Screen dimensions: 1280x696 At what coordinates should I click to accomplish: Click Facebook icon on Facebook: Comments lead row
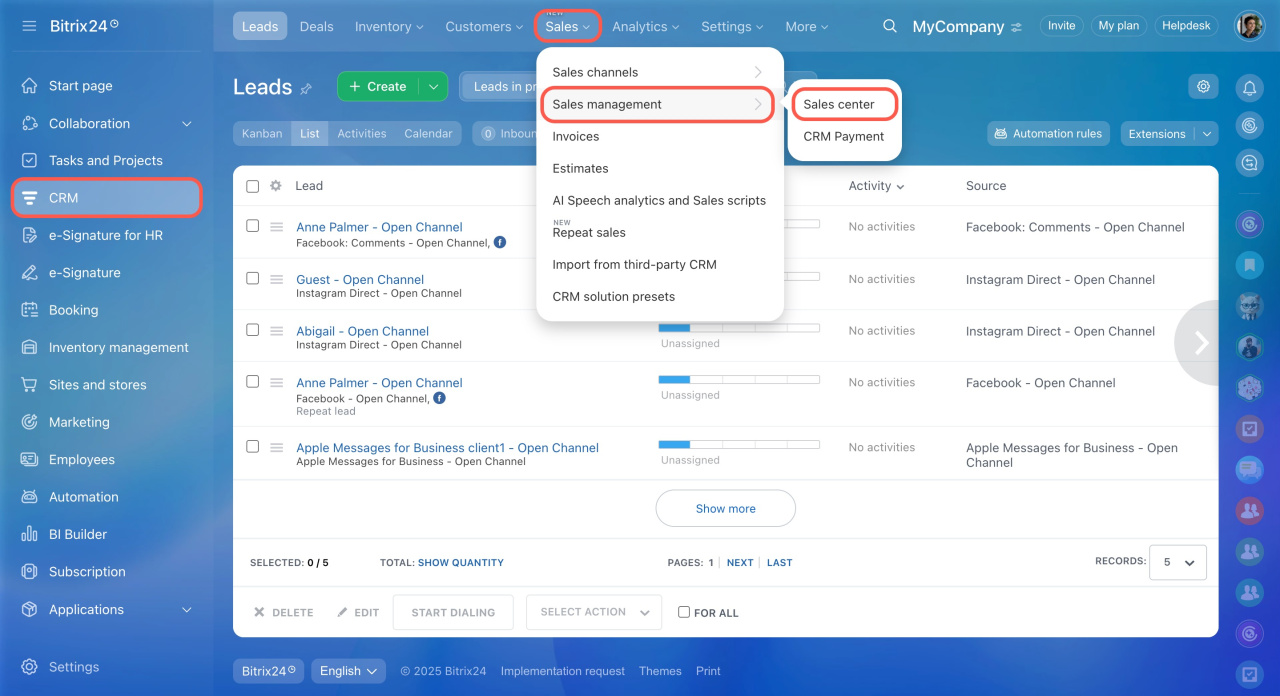coord(500,242)
